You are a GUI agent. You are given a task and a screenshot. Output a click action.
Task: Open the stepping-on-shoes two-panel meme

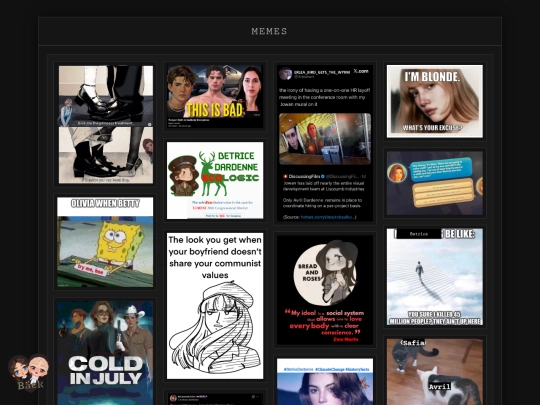pos(106,124)
